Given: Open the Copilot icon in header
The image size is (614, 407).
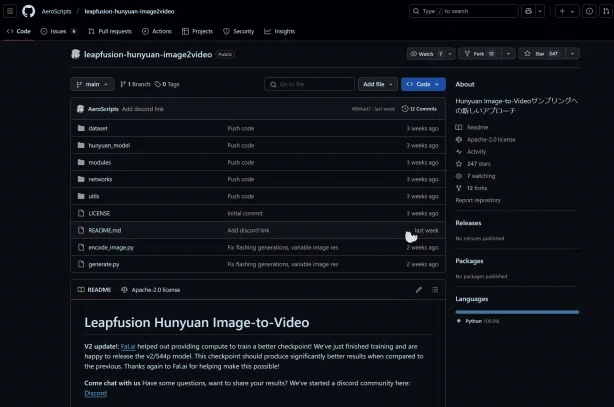Looking at the screenshot, I should pos(528,11).
